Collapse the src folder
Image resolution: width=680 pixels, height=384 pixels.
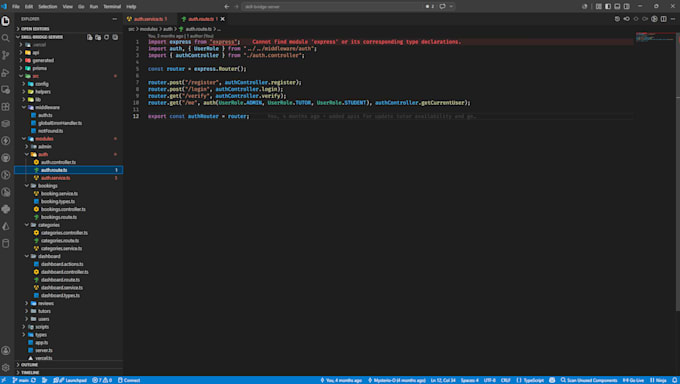pyautogui.click(x=69, y=76)
